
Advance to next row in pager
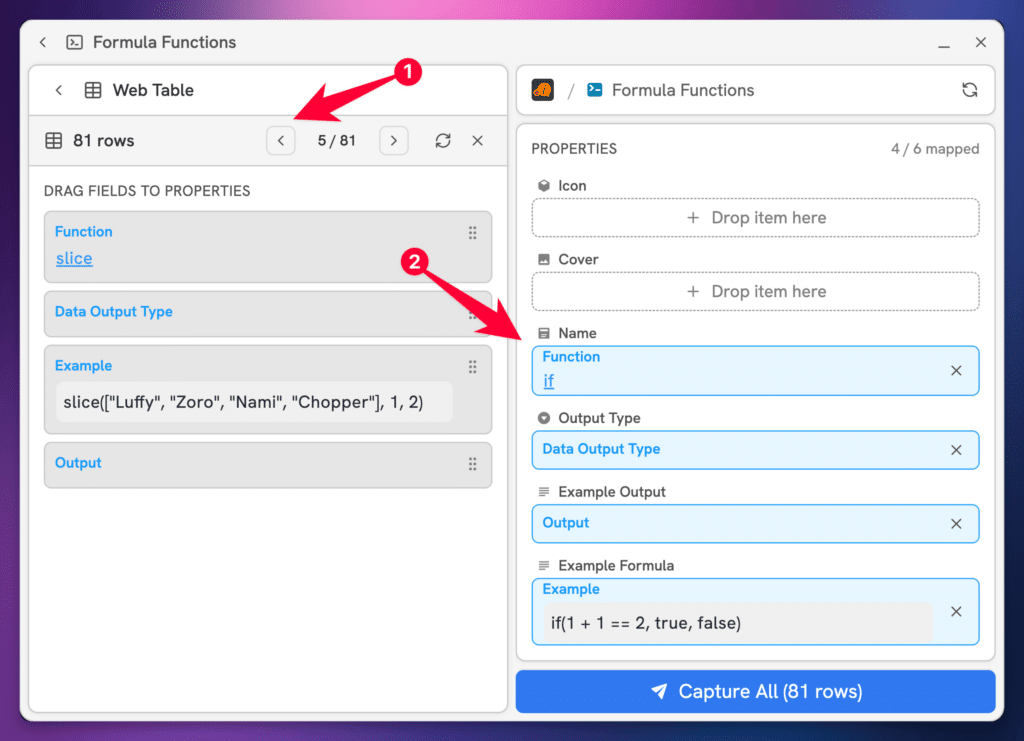pos(394,141)
